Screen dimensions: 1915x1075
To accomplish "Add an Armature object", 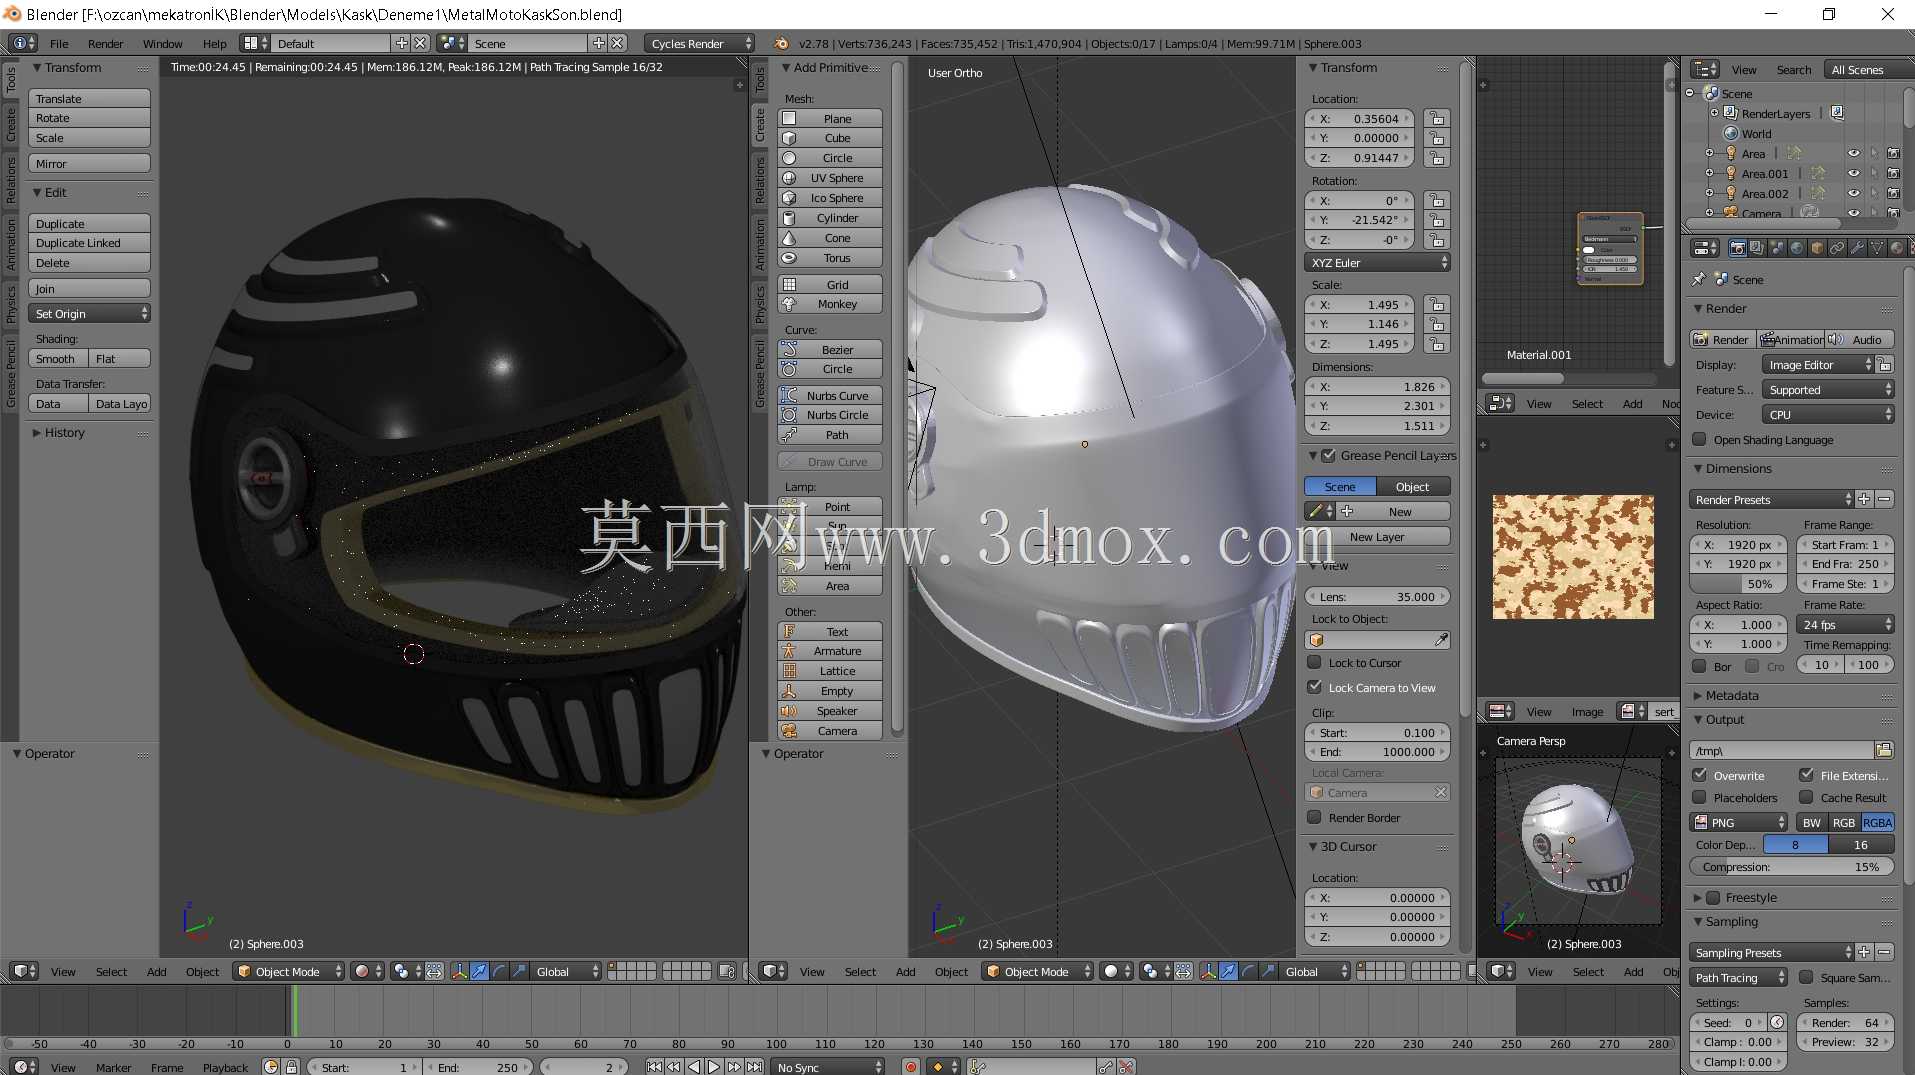I will (x=830, y=651).
